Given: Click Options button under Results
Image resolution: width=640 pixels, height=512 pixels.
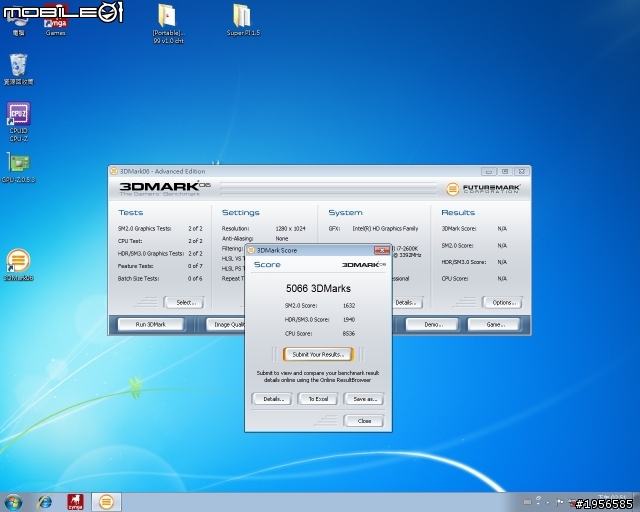Looking at the screenshot, I should tap(502, 303).
